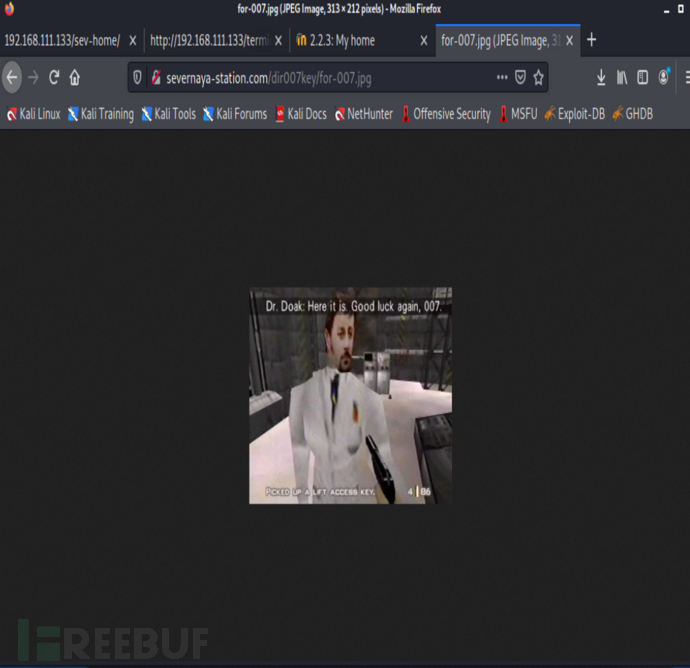Bookmark this page with the star
690x668 pixels.
coord(539,78)
